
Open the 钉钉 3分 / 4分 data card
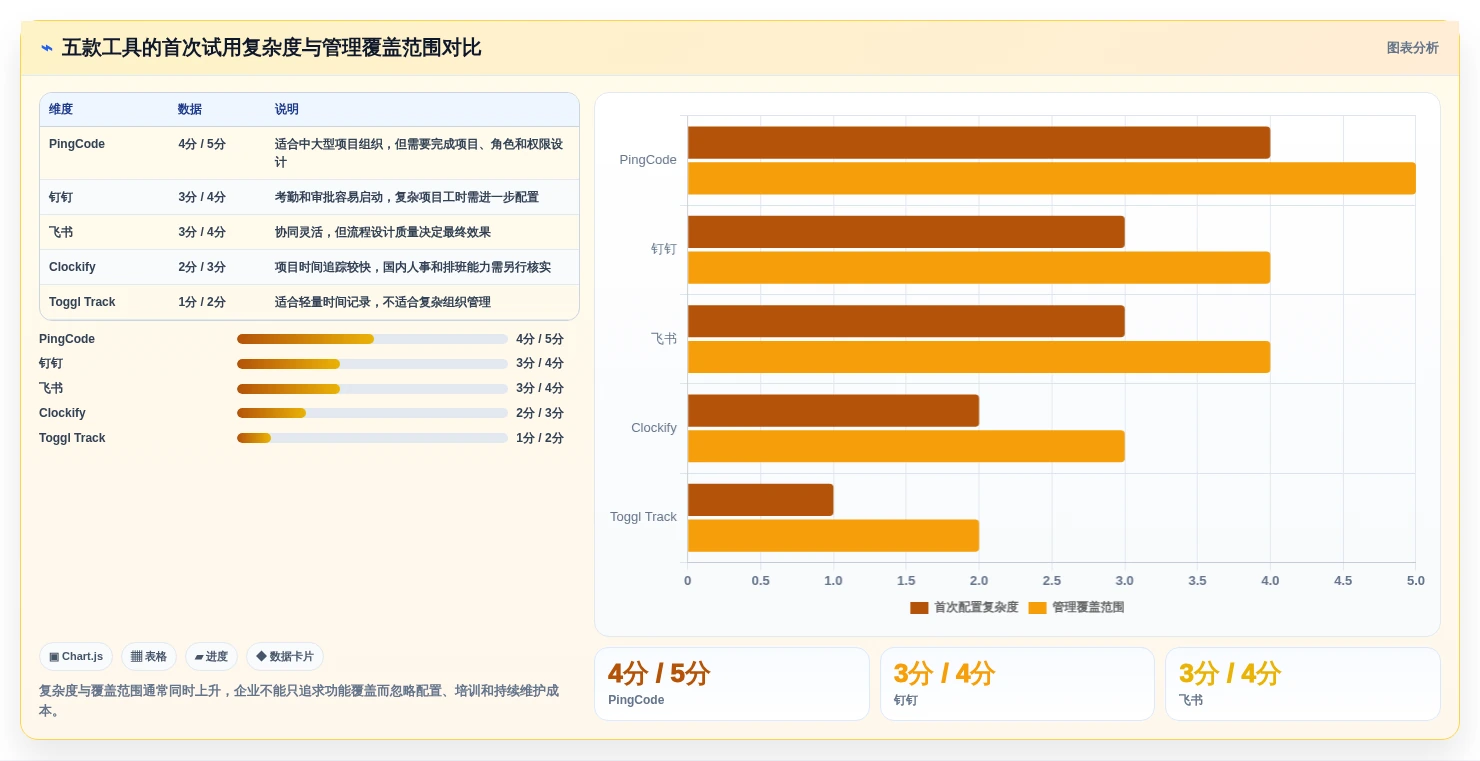pyautogui.click(x=1017, y=684)
